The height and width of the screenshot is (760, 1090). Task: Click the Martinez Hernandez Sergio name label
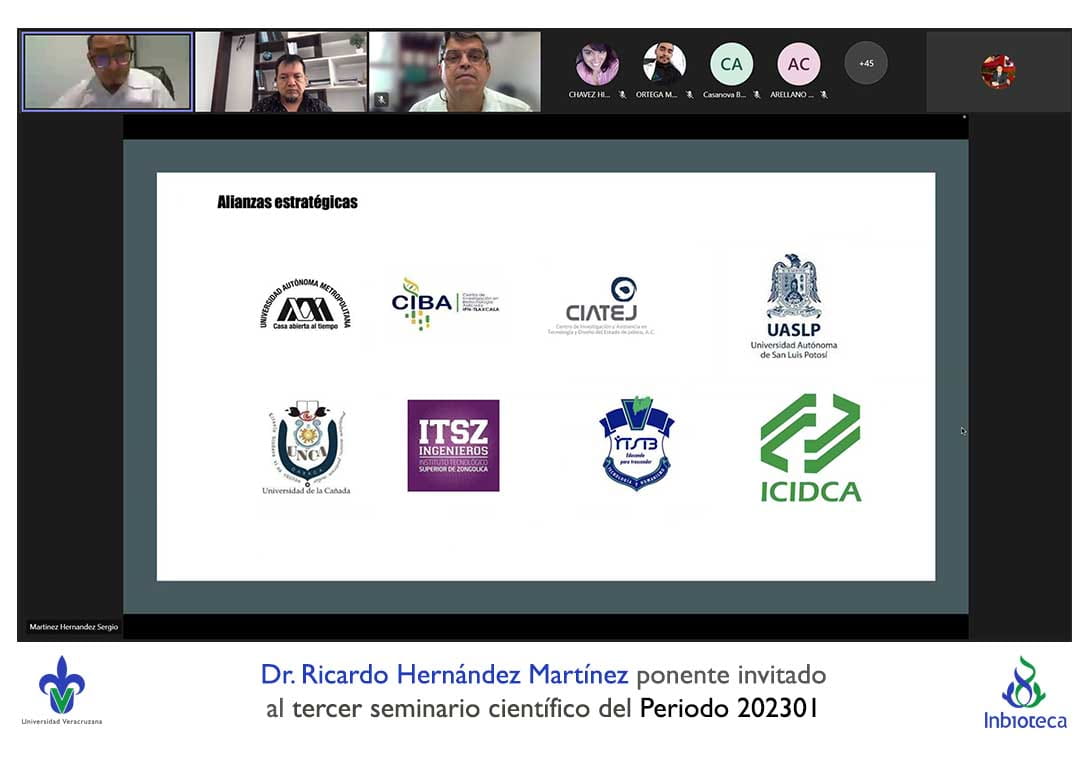[74, 627]
